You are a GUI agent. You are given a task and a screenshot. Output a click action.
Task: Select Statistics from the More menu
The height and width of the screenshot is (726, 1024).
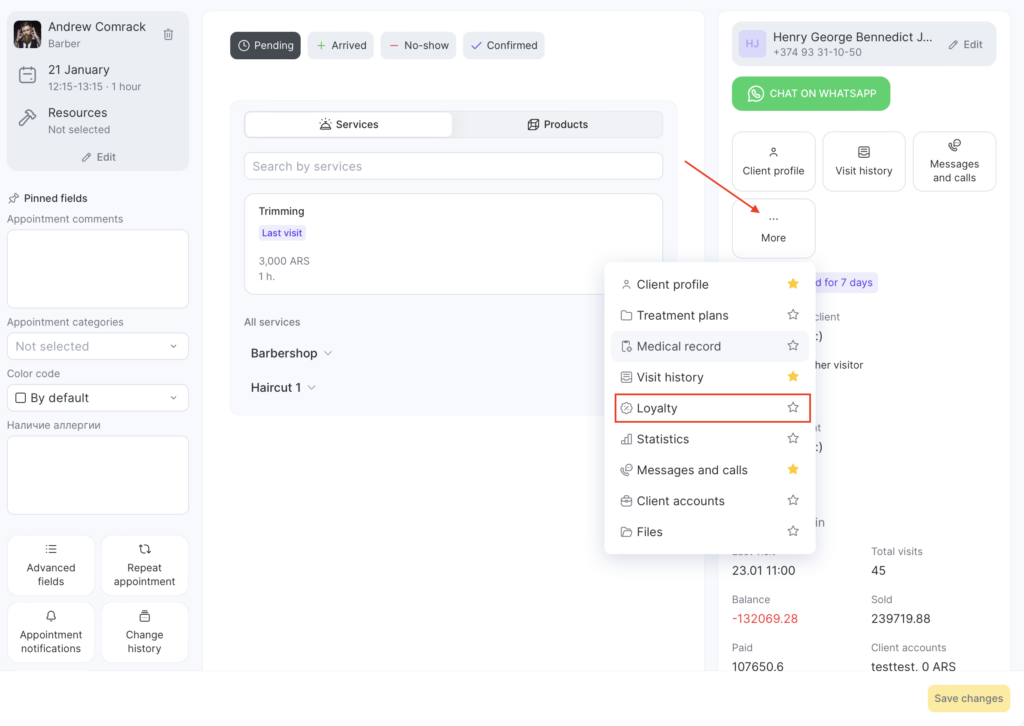(x=663, y=439)
